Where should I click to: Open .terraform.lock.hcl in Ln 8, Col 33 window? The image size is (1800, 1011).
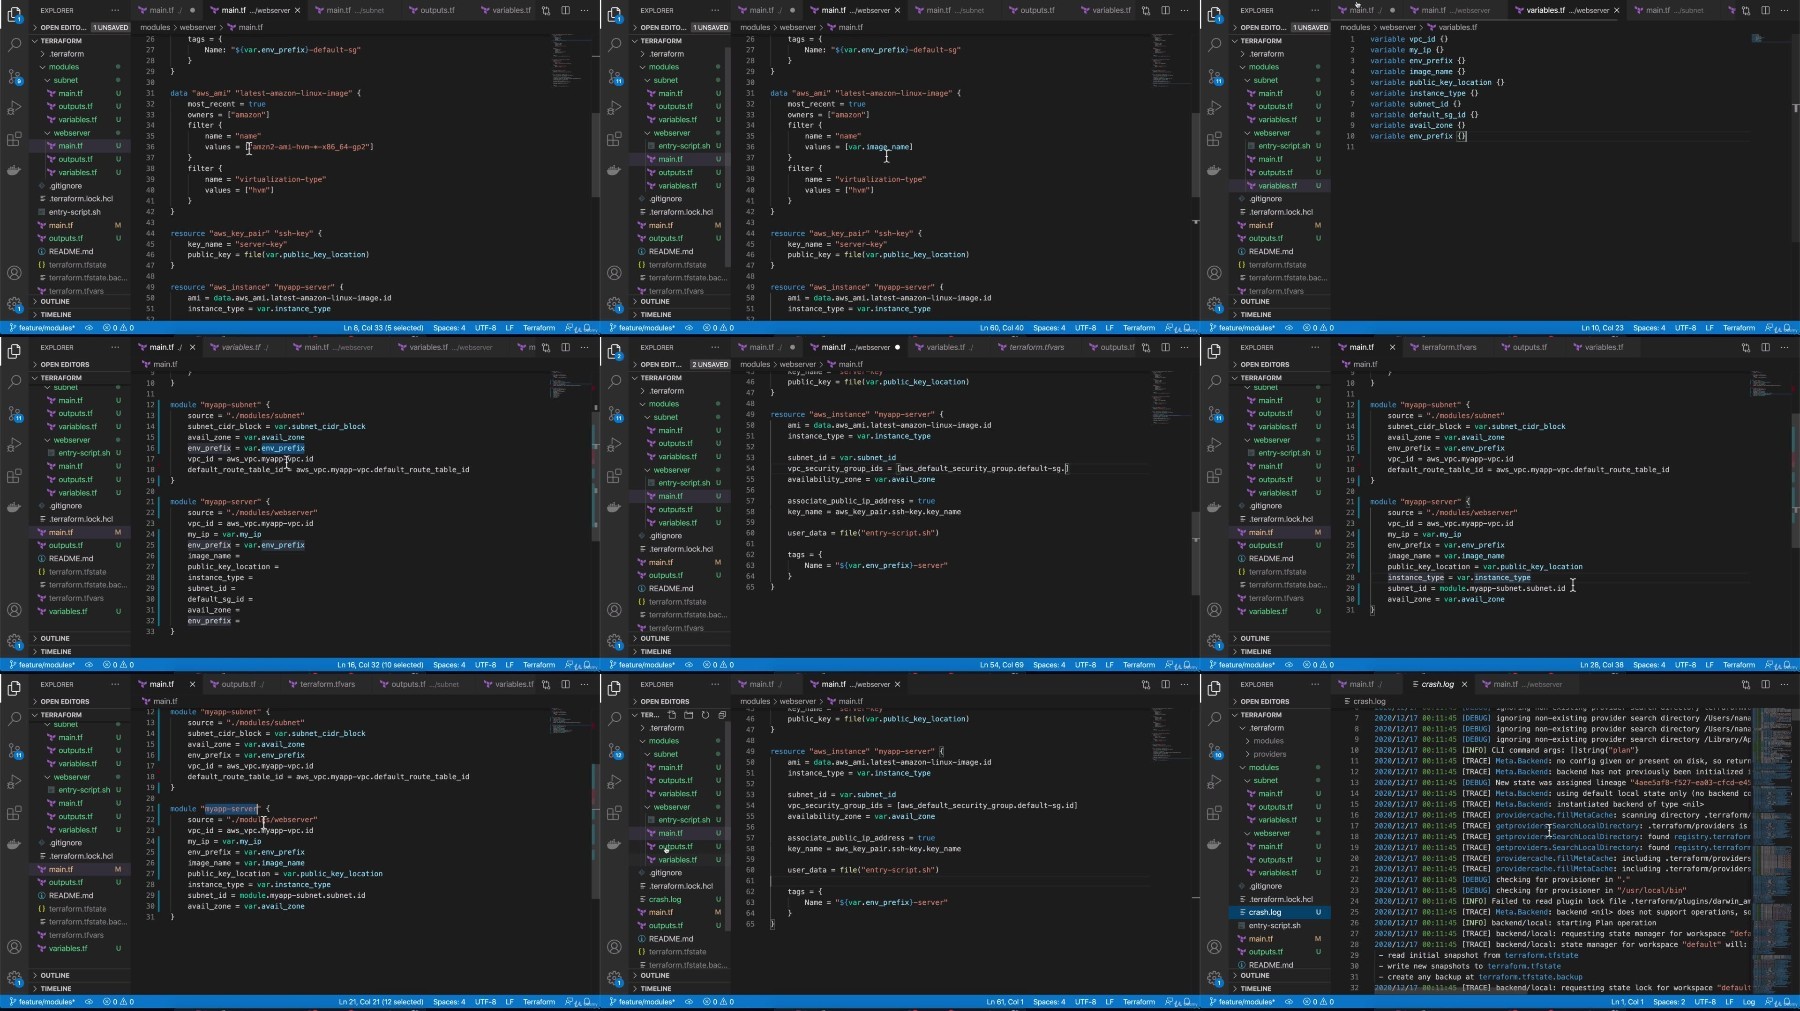point(81,199)
